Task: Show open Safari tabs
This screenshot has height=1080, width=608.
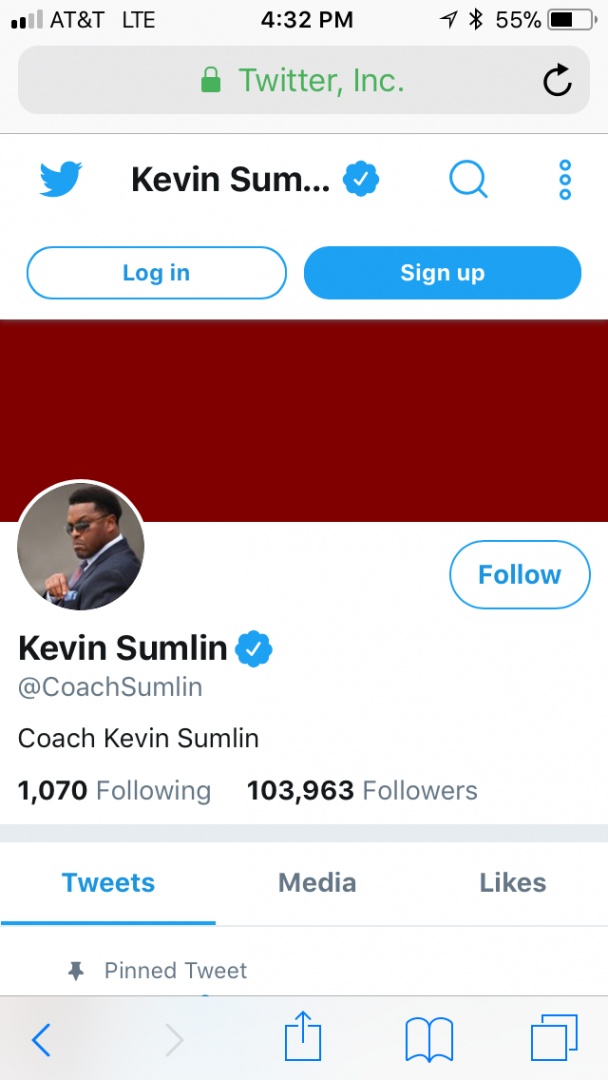Action: tap(554, 1038)
